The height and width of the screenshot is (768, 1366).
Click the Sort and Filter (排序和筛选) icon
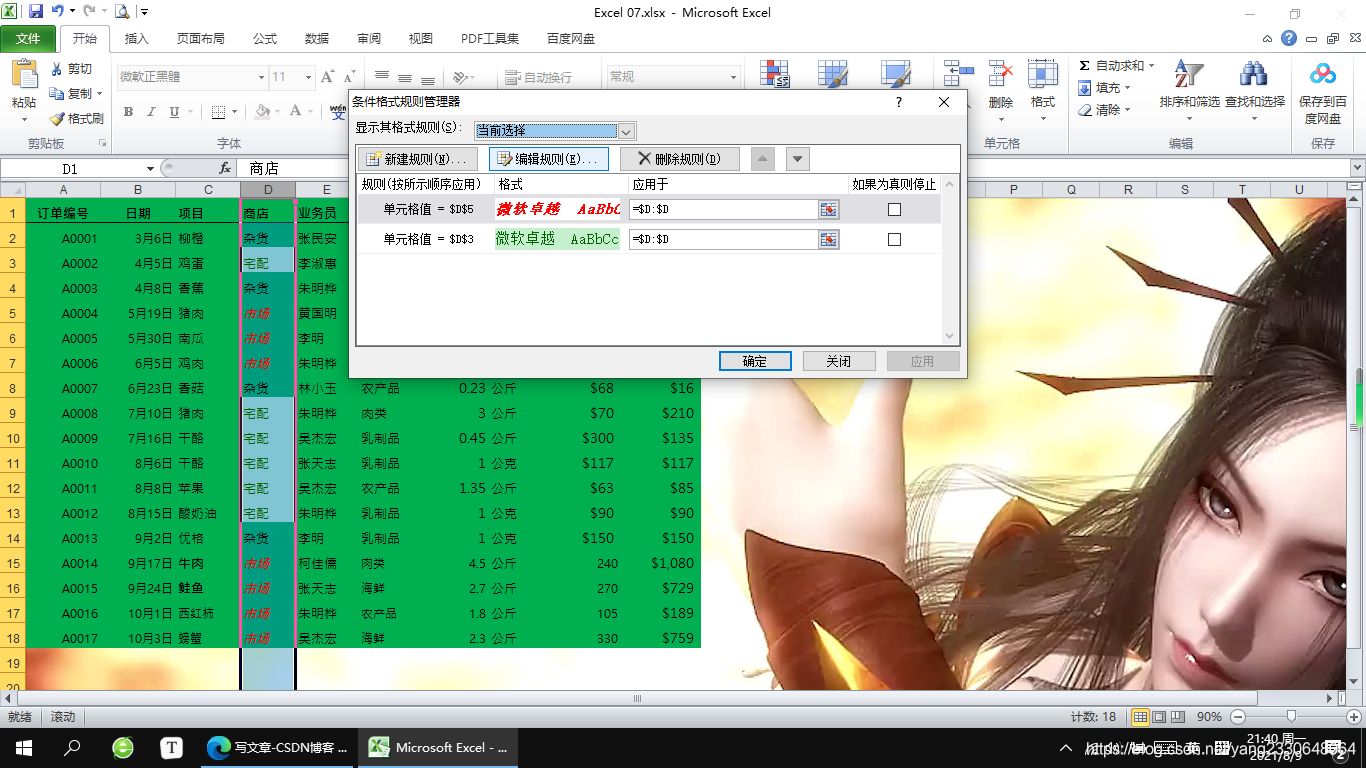coord(1188,75)
